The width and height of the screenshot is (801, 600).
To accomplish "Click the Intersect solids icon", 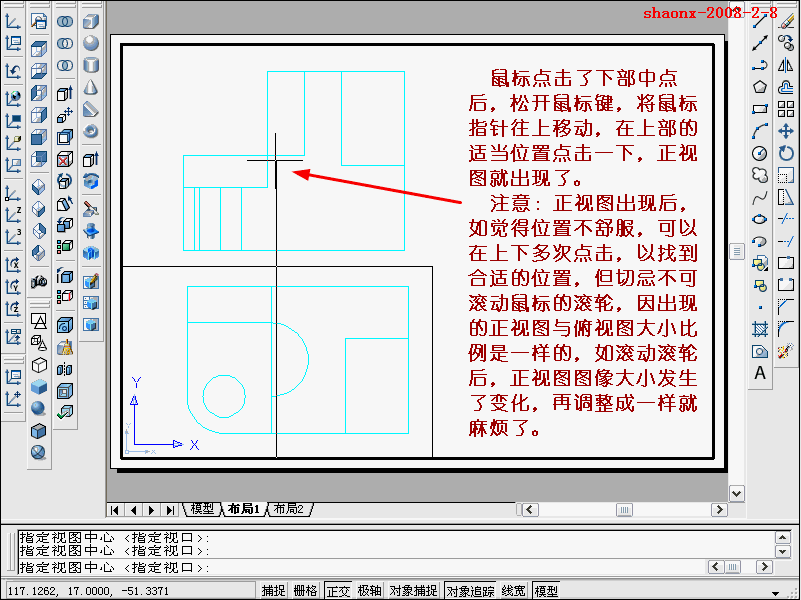I will (65, 65).
